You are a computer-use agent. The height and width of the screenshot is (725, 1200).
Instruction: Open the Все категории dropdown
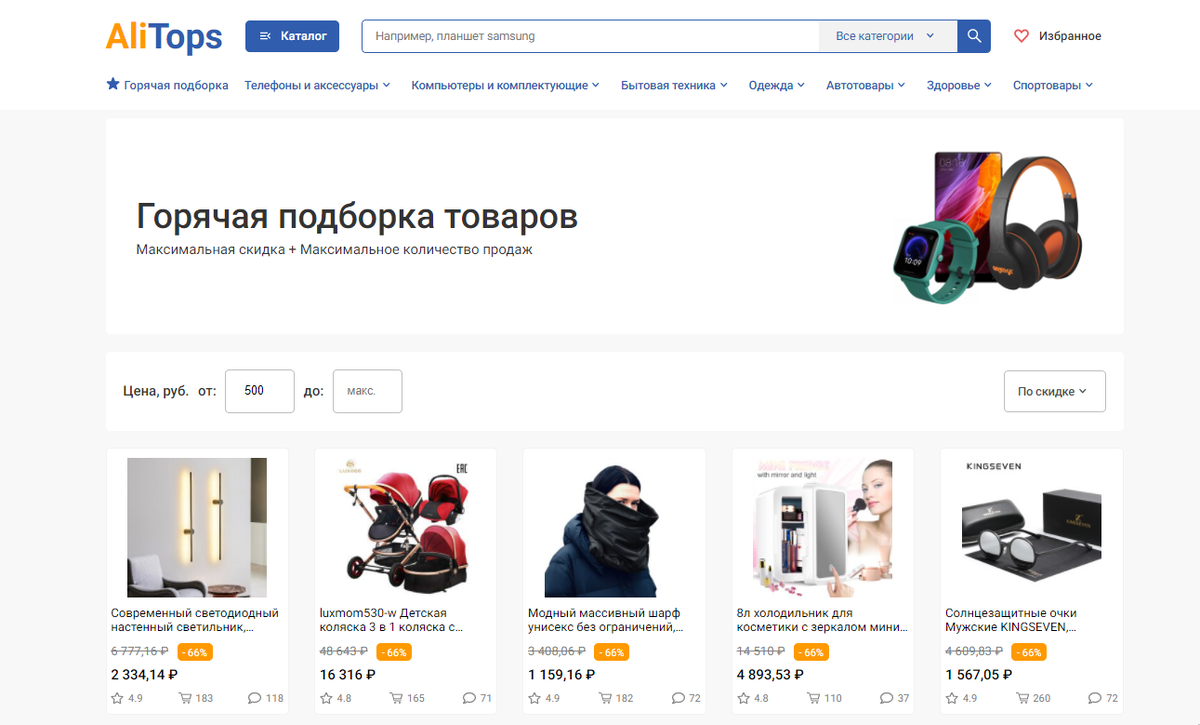tap(887, 36)
